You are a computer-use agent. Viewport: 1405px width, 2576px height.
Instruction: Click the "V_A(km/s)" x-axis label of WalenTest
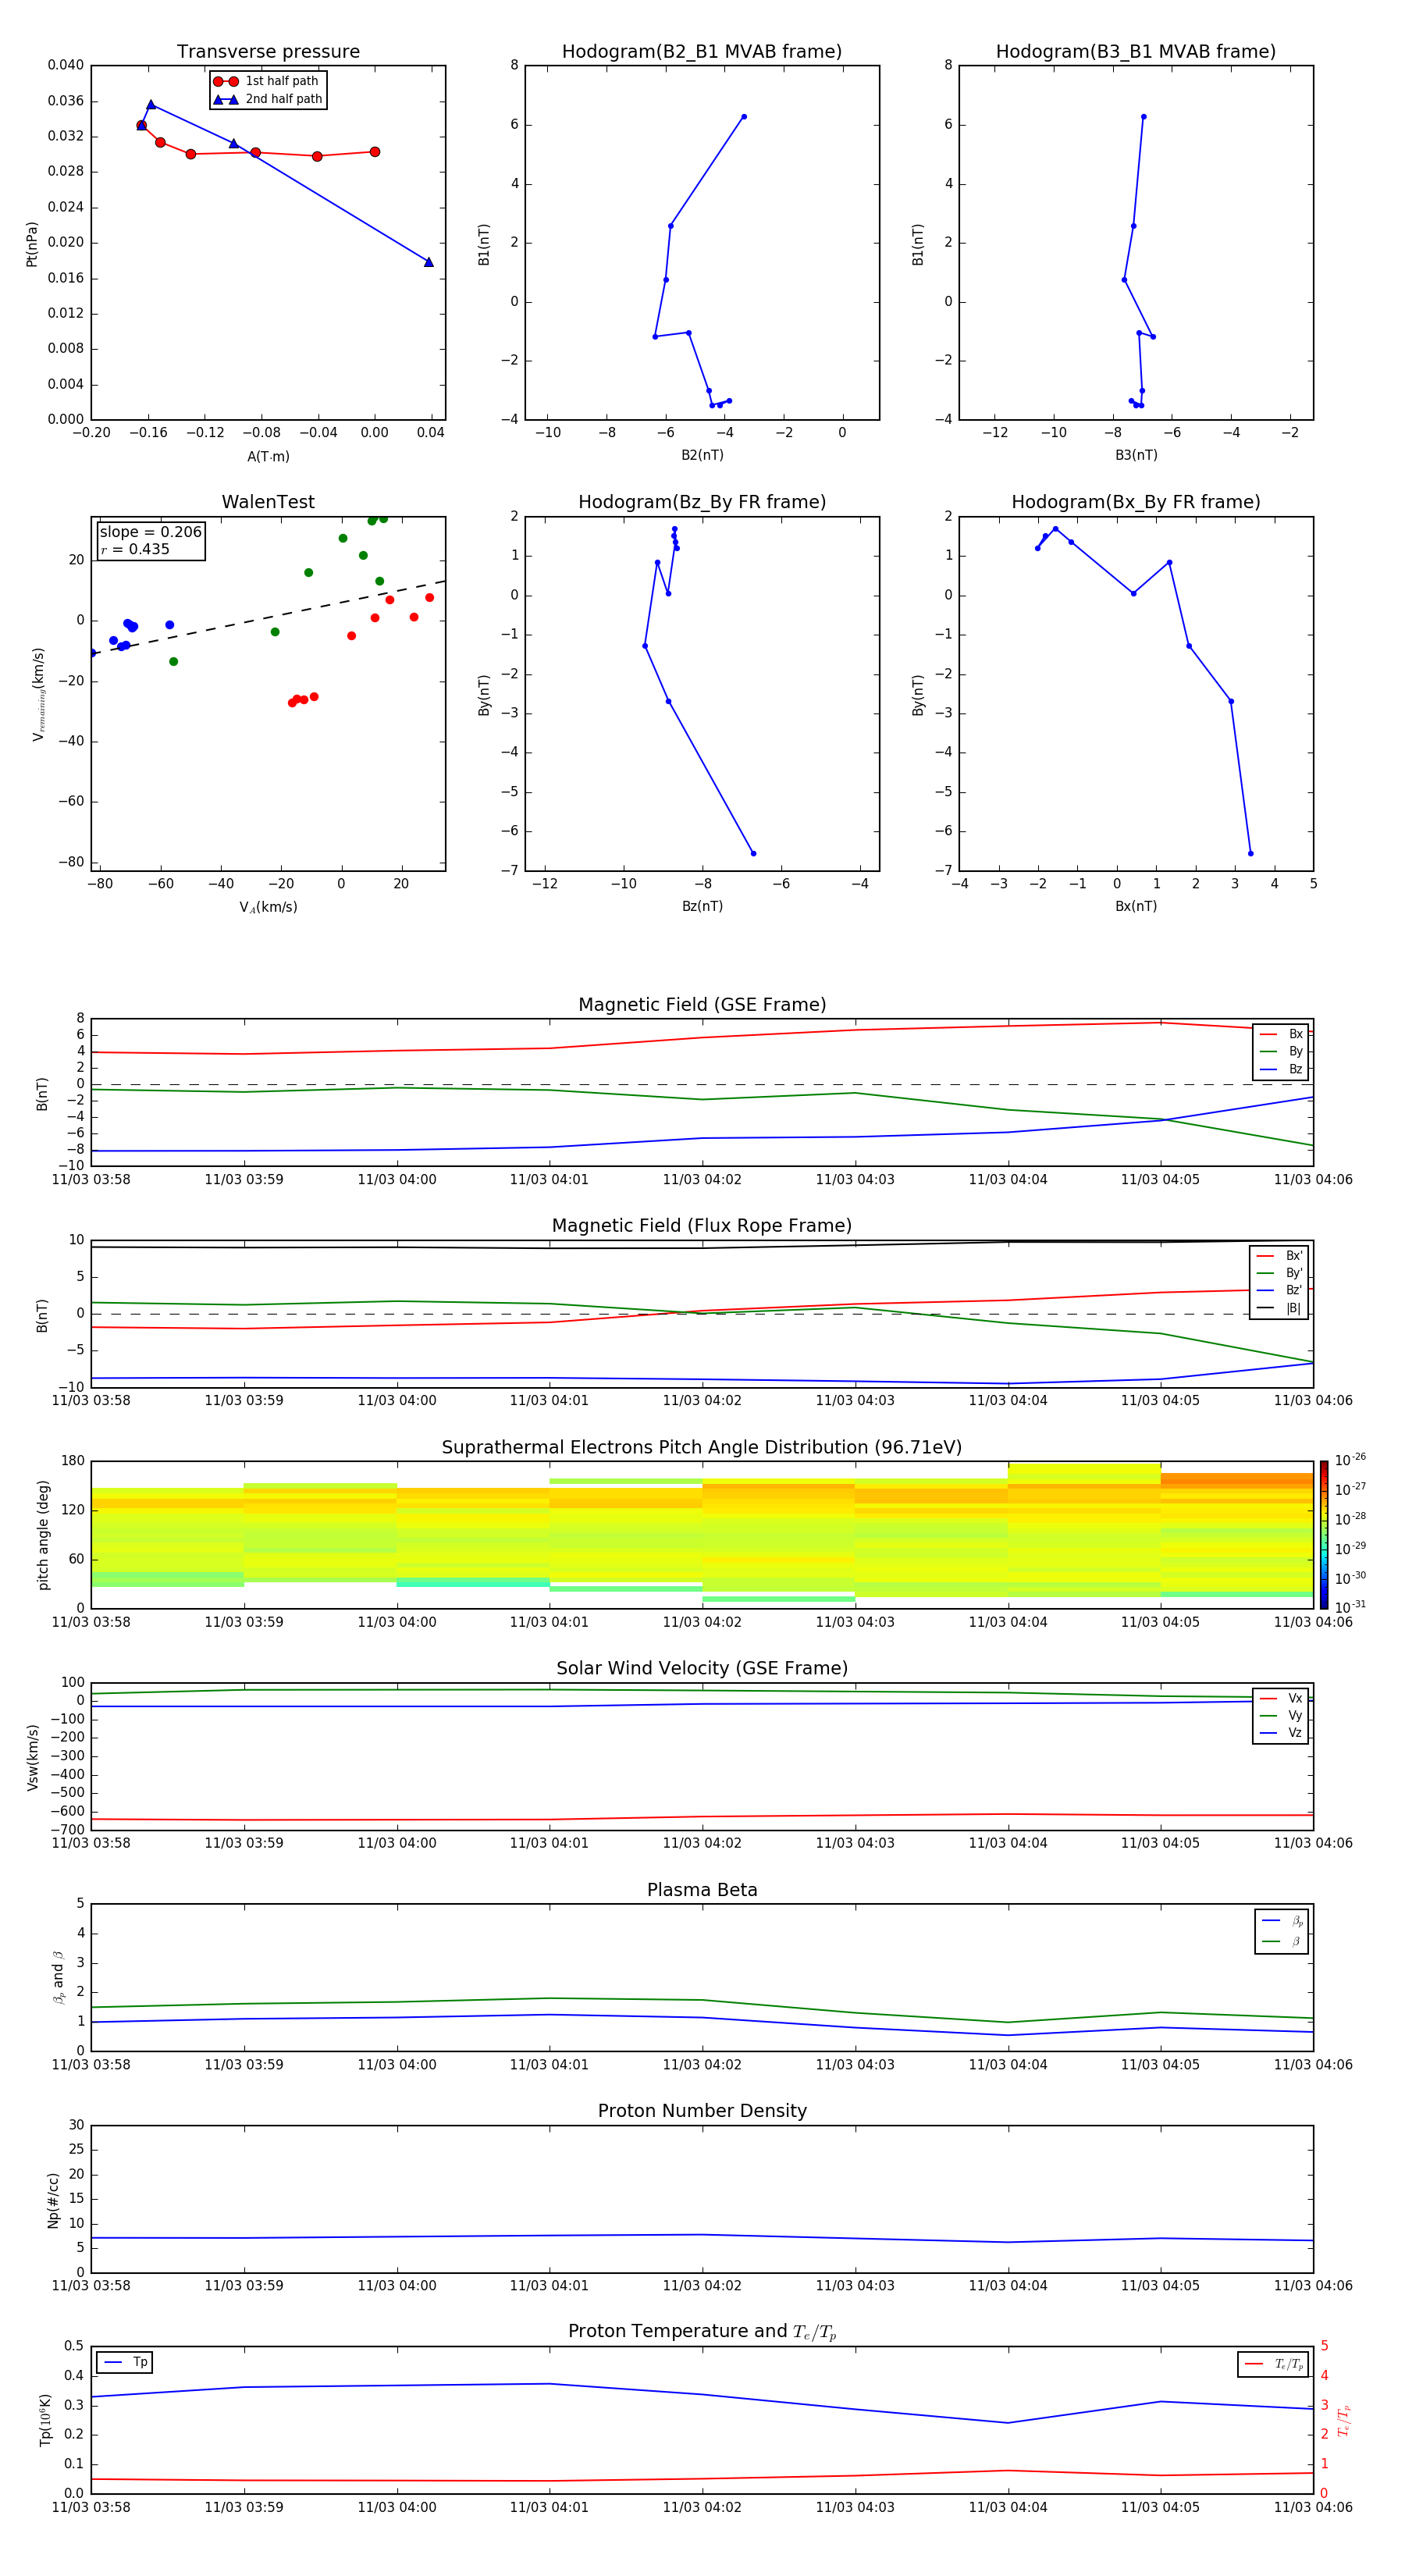pyautogui.click(x=268, y=907)
